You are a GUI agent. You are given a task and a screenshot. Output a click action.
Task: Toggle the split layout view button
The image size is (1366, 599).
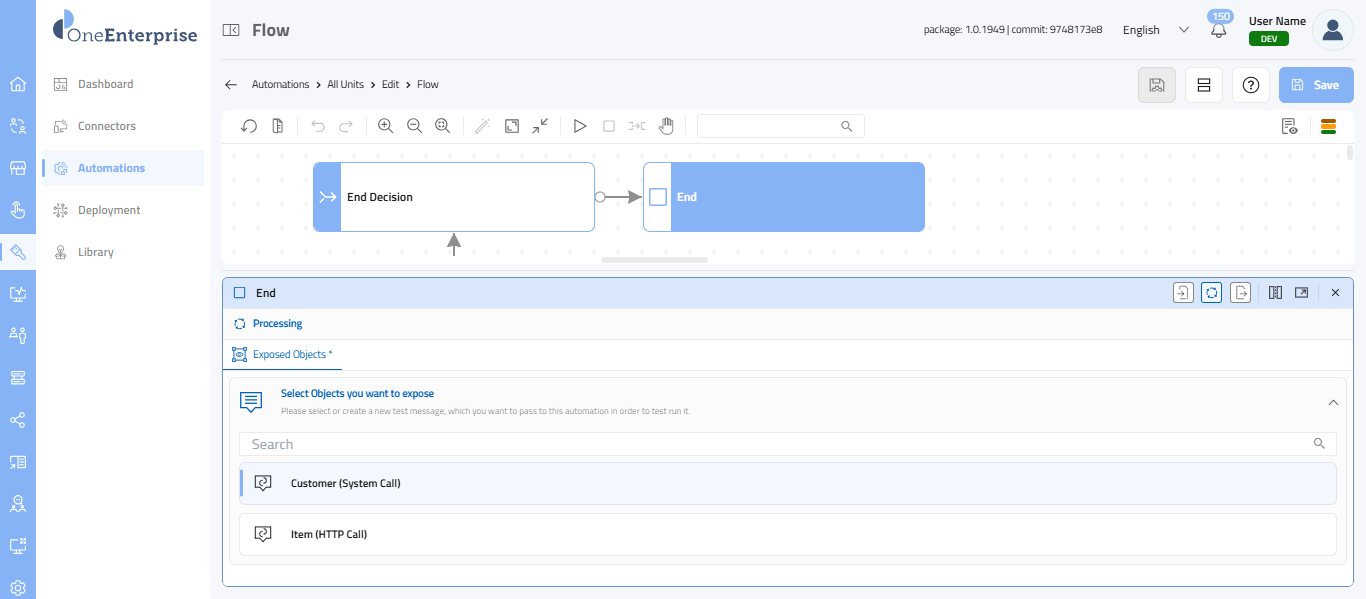[x=1203, y=85]
